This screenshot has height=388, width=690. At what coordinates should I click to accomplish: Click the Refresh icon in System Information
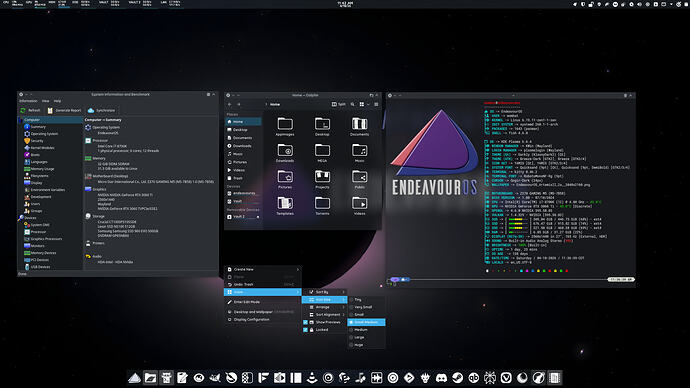[23, 110]
